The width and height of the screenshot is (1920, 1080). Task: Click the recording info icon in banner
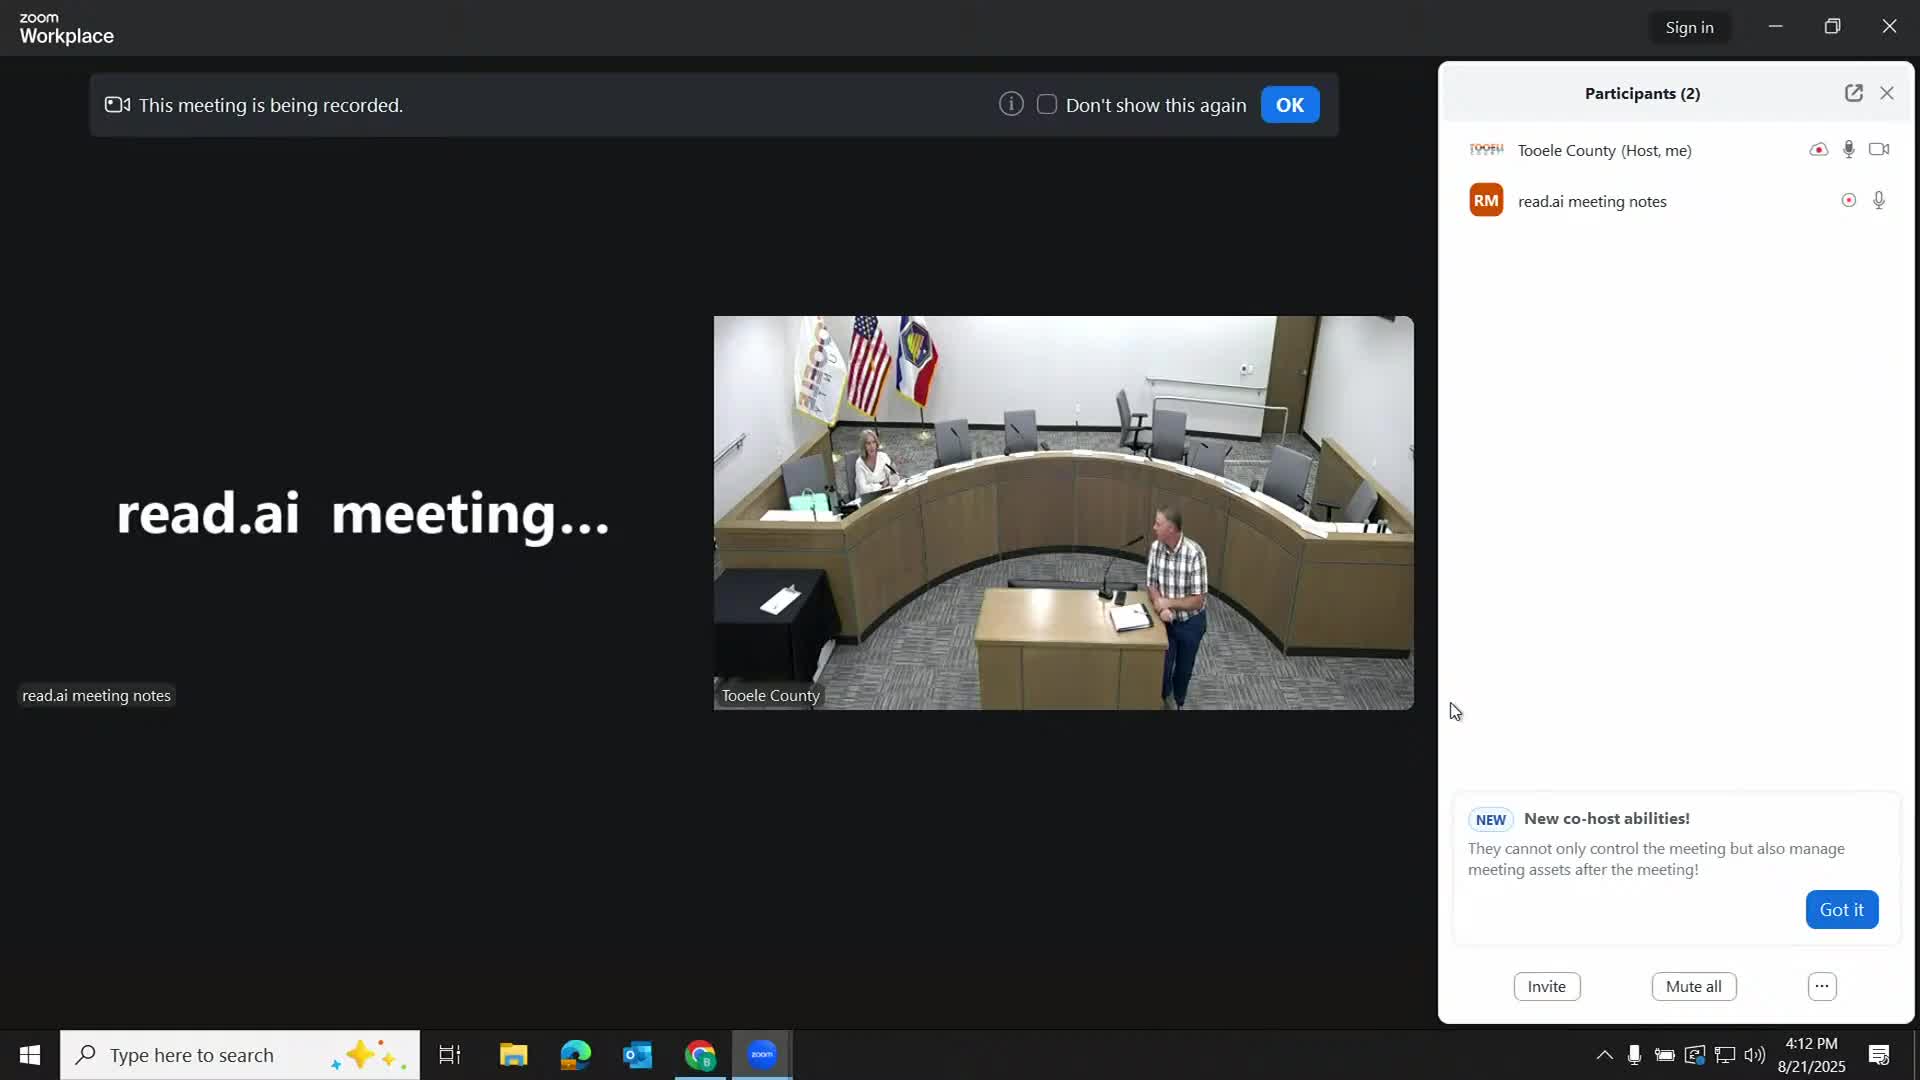1011,104
